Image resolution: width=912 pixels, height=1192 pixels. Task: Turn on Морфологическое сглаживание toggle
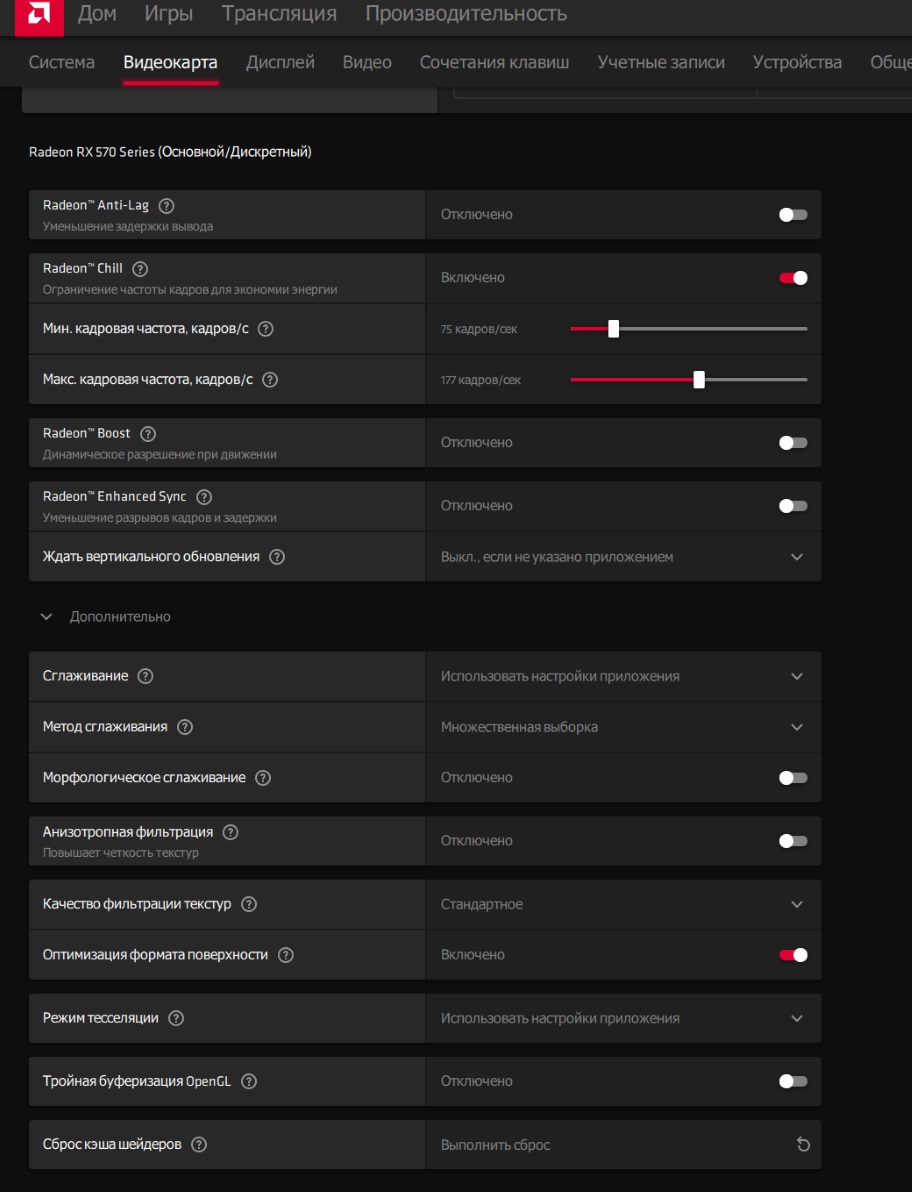coord(793,778)
